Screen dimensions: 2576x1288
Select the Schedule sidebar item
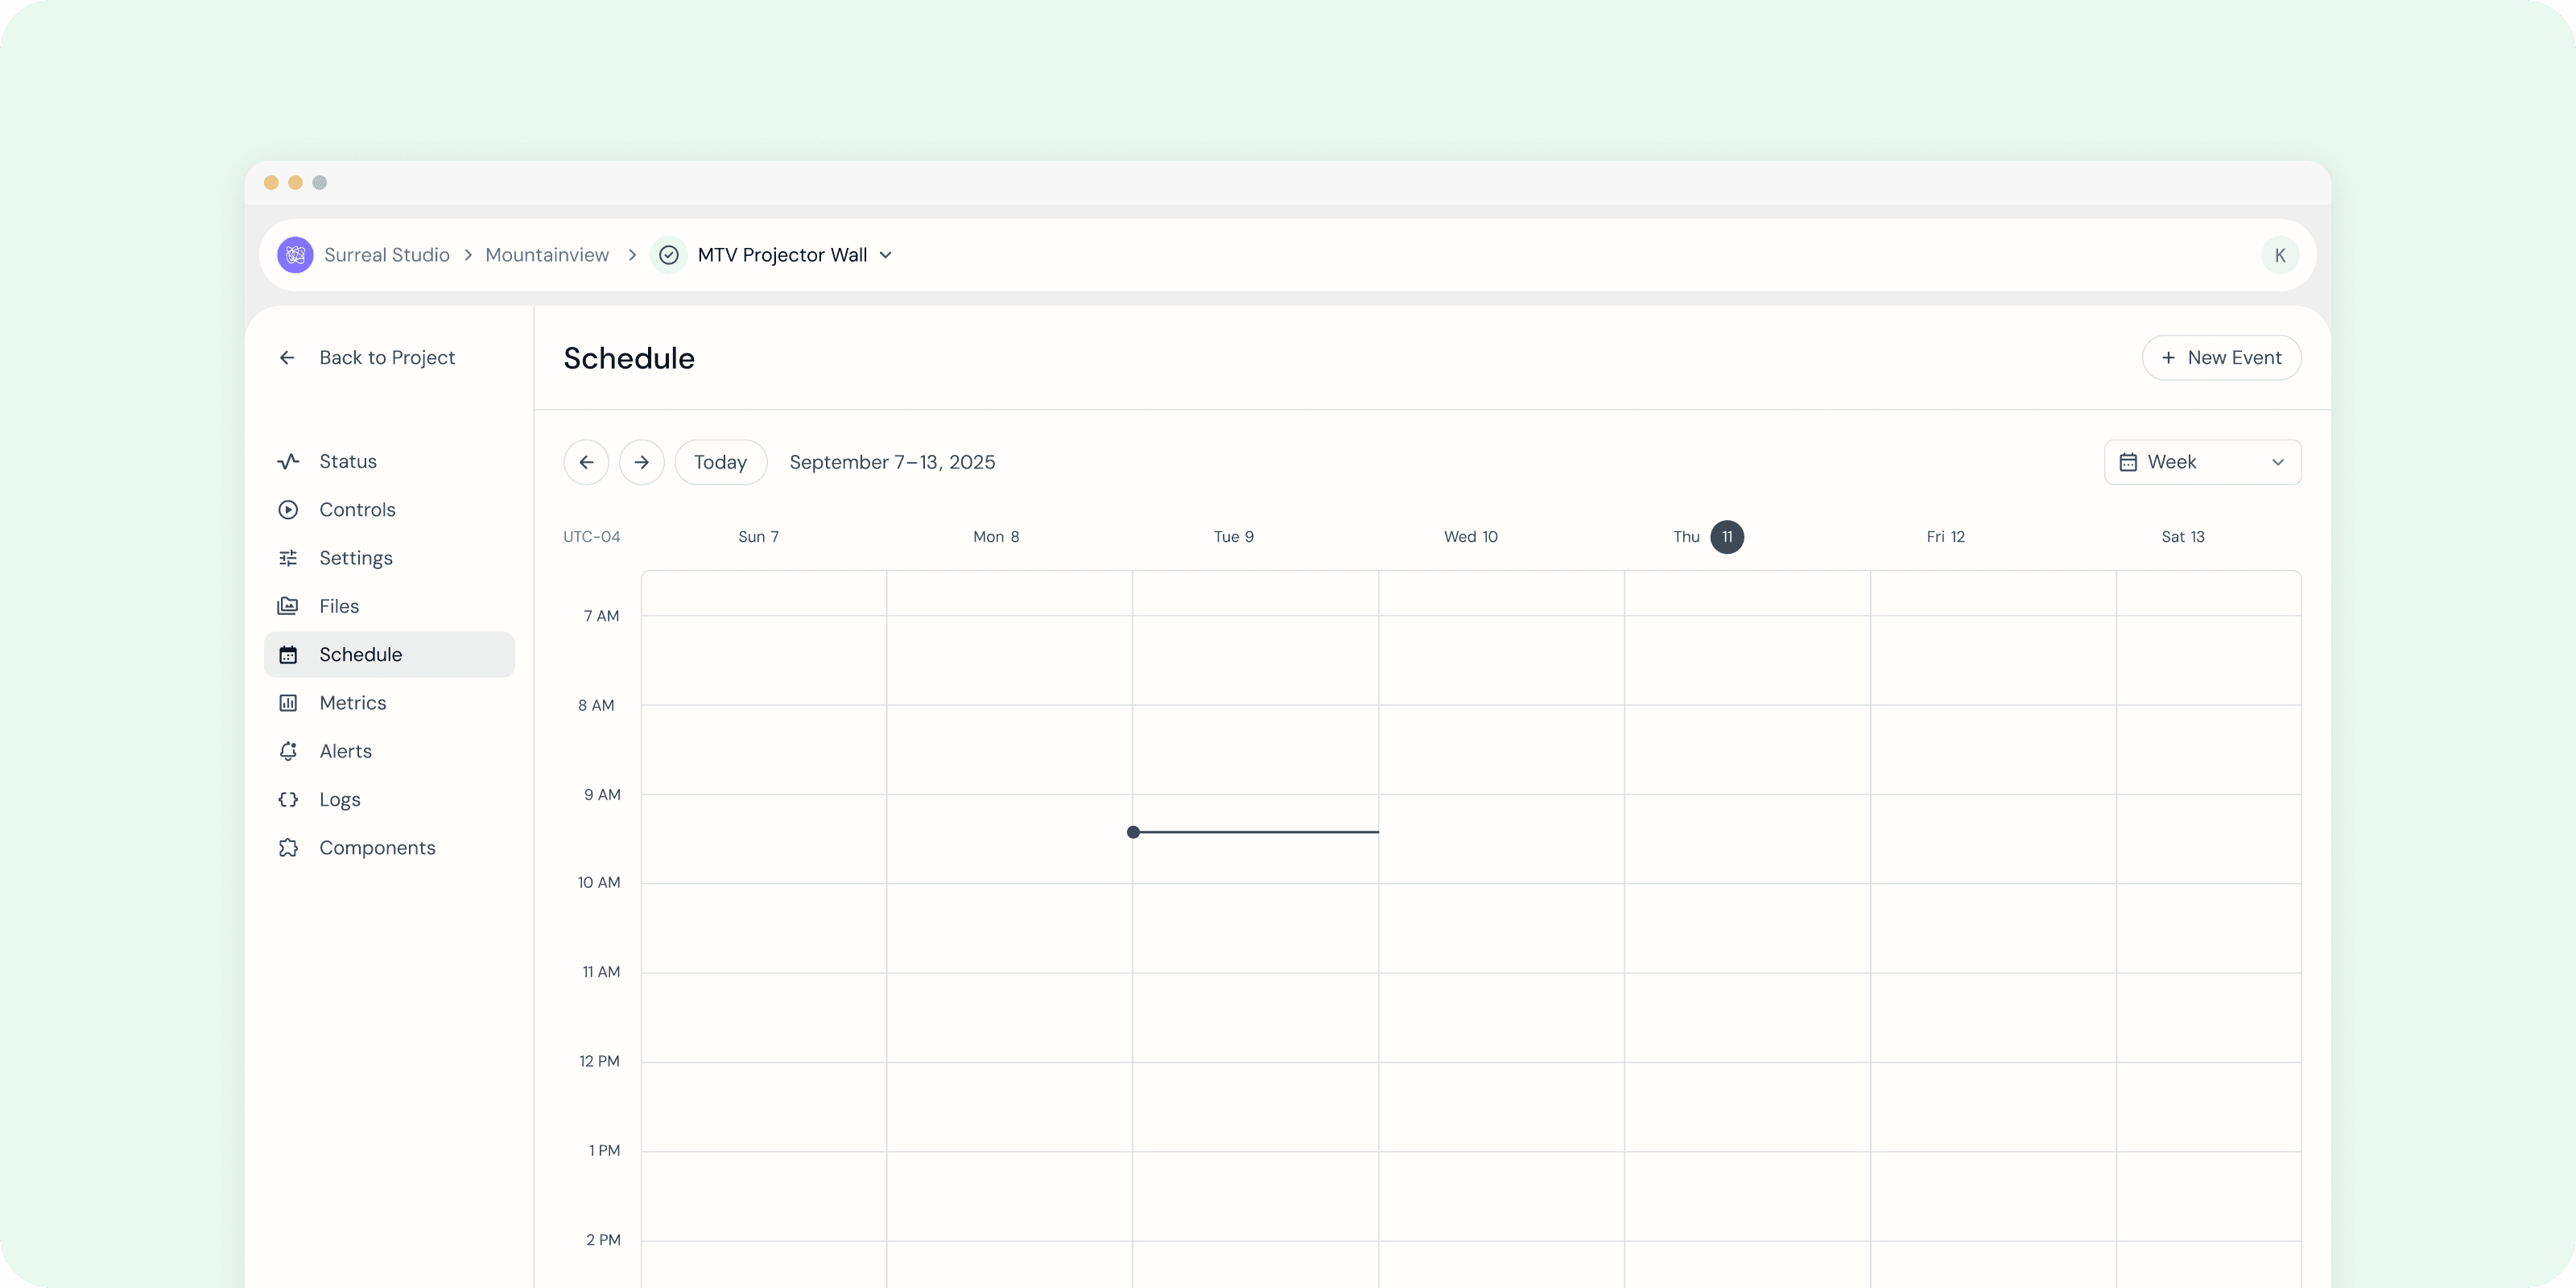[x=389, y=655]
